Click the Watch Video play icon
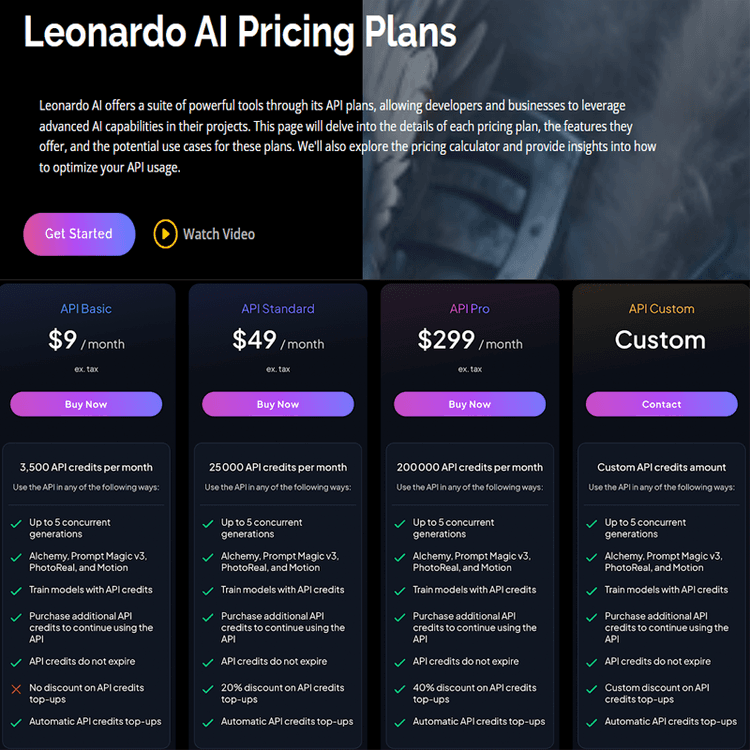Viewport: 750px width, 750px height. 165,234
